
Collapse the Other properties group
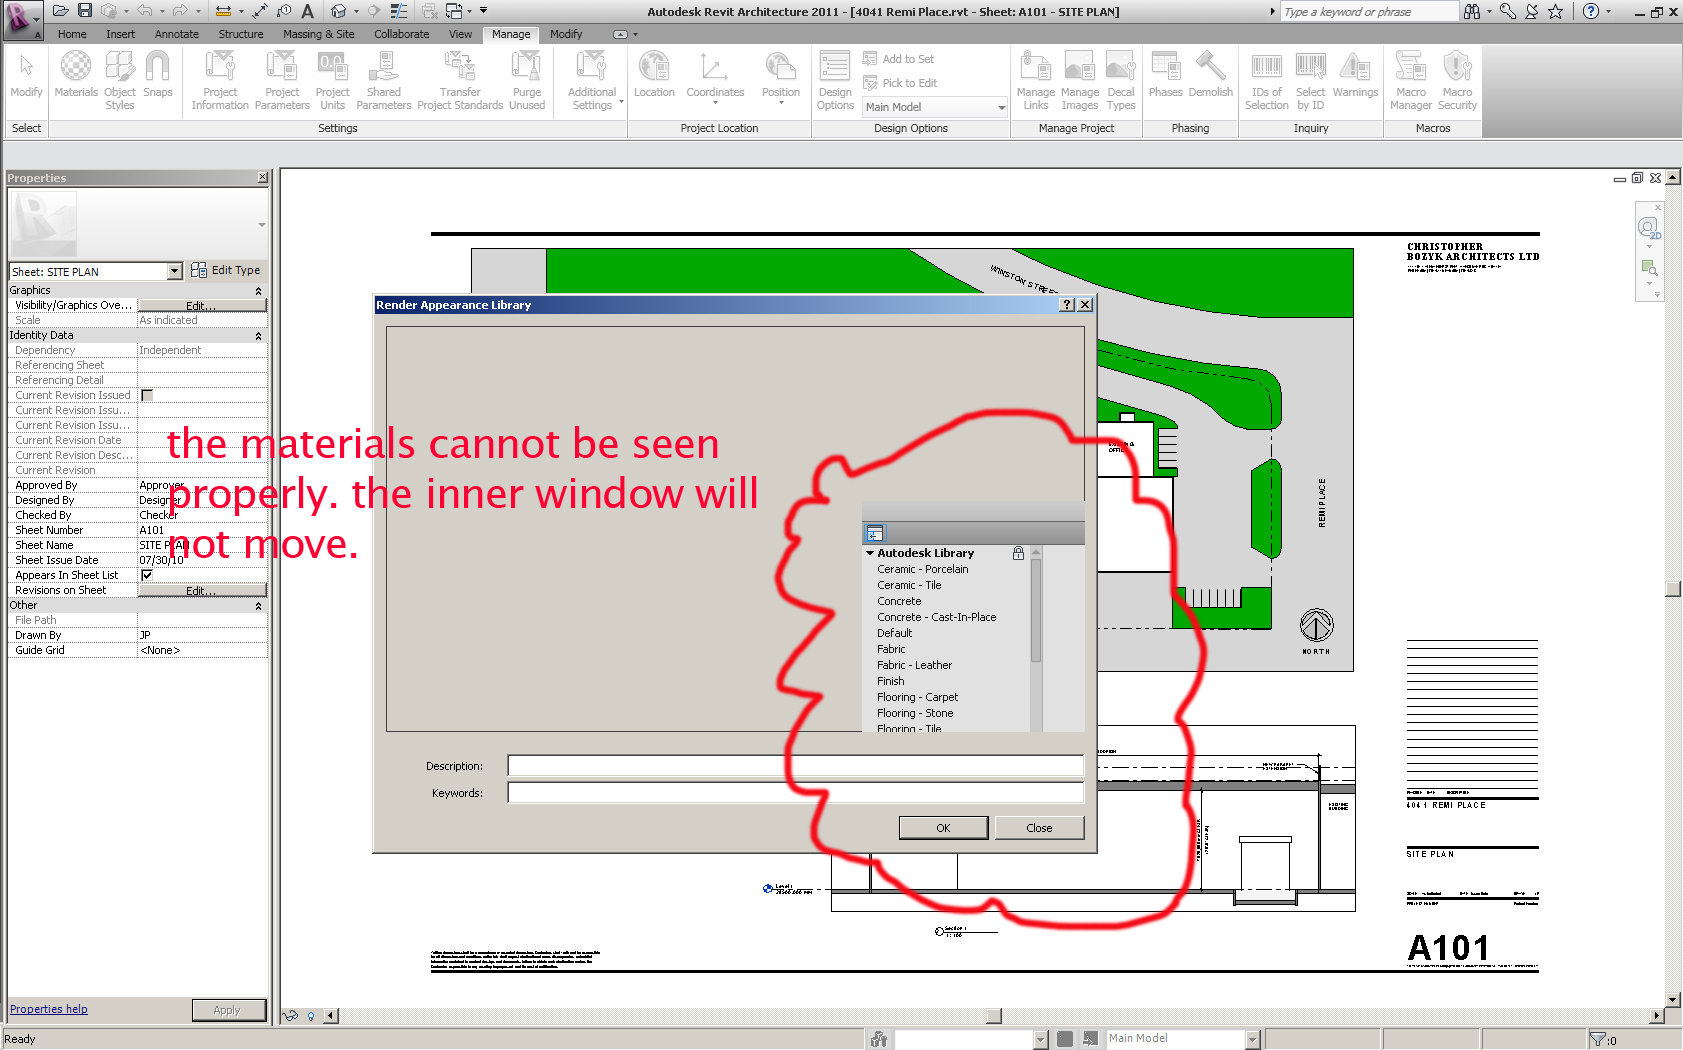tap(258, 606)
